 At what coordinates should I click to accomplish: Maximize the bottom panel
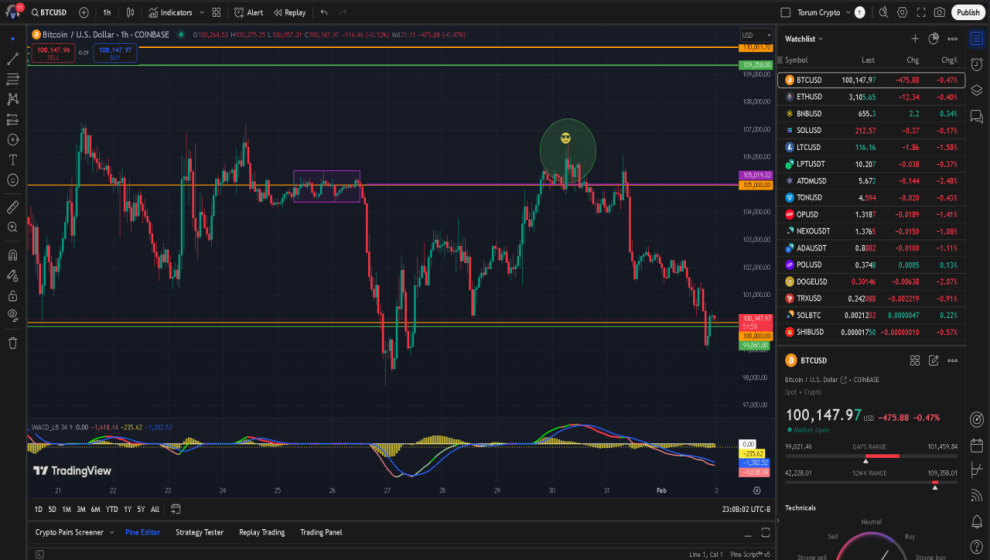click(x=766, y=533)
